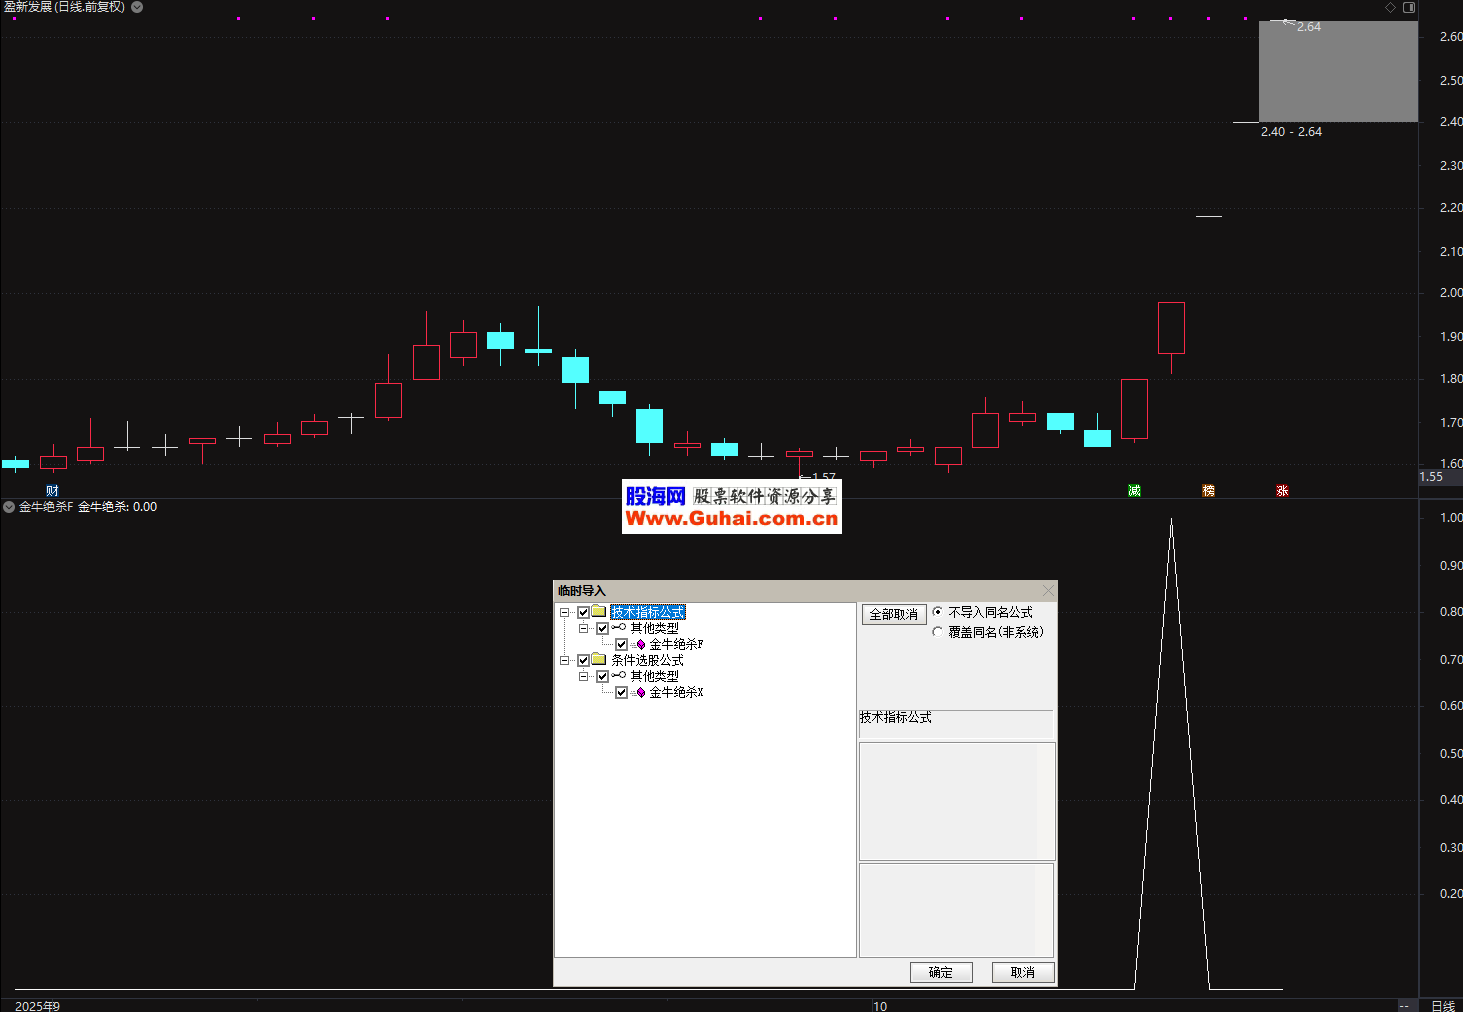Collapse the 条件选股公式 tree node
Viewport: 1463px width, 1012px height.
[x=565, y=661]
